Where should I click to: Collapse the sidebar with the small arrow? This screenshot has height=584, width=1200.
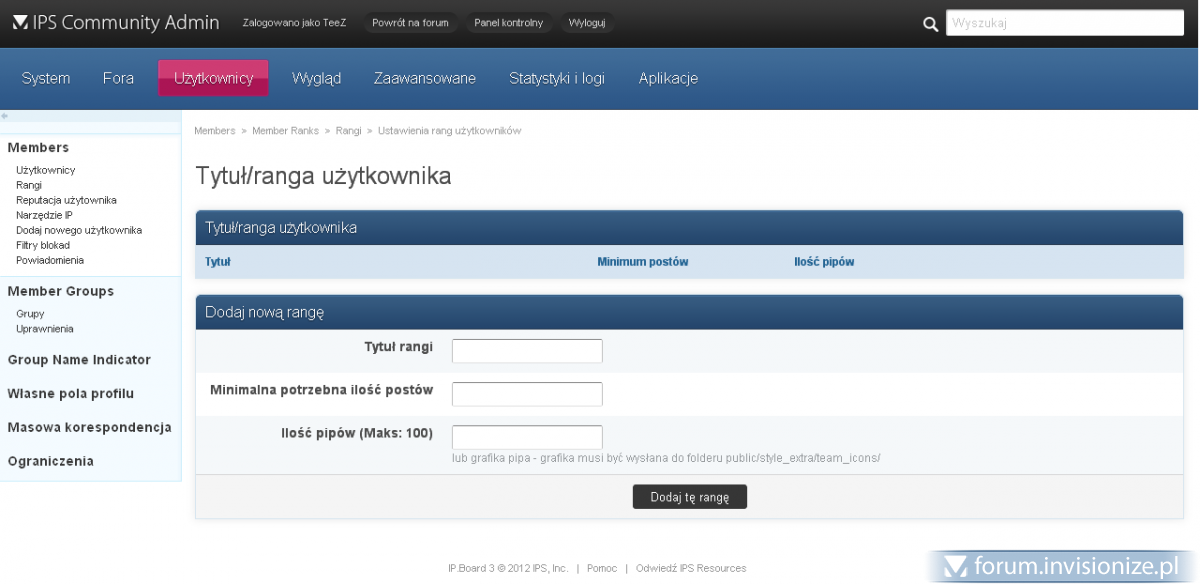pos(6,116)
